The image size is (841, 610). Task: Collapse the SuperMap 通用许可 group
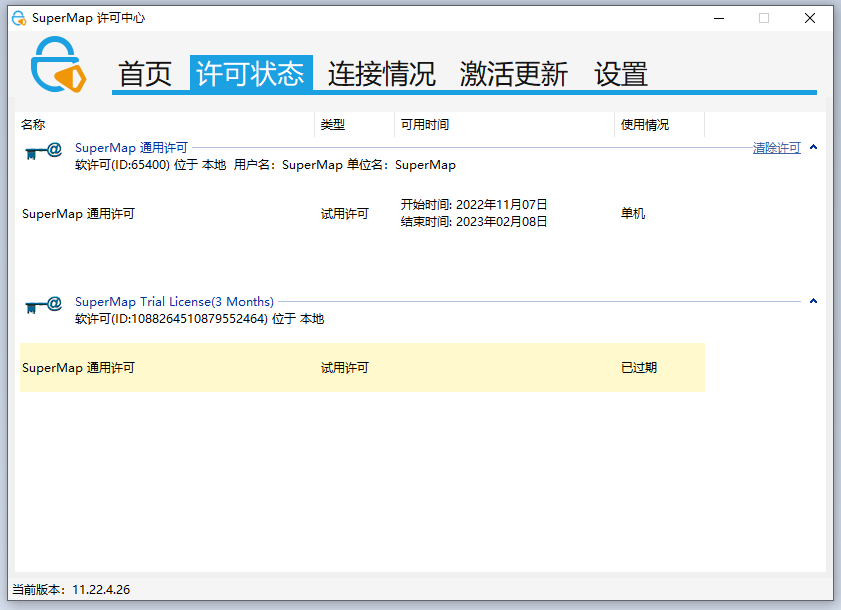(x=813, y=147)
